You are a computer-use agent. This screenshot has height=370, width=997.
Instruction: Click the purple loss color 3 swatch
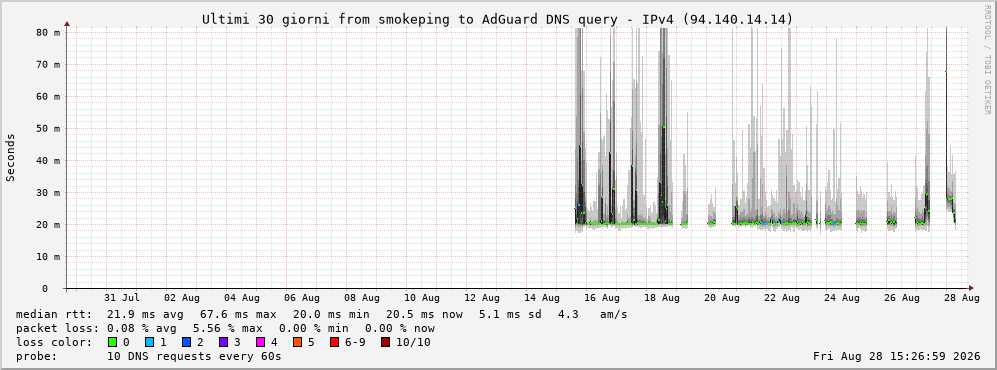(x=223, y=342)
